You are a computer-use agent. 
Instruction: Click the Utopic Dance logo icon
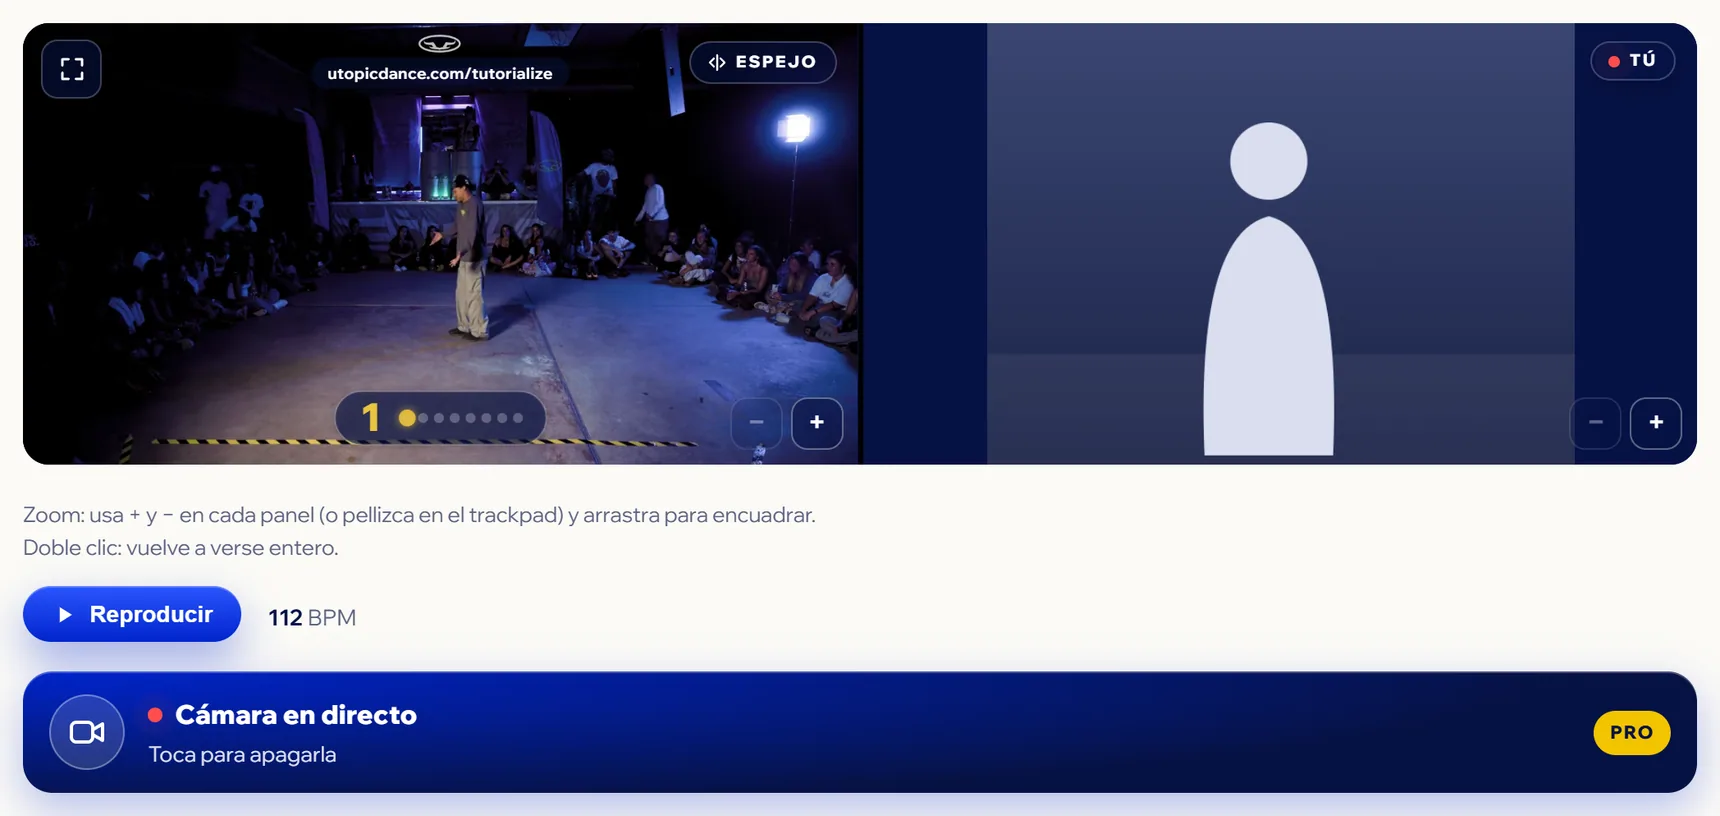439,43
